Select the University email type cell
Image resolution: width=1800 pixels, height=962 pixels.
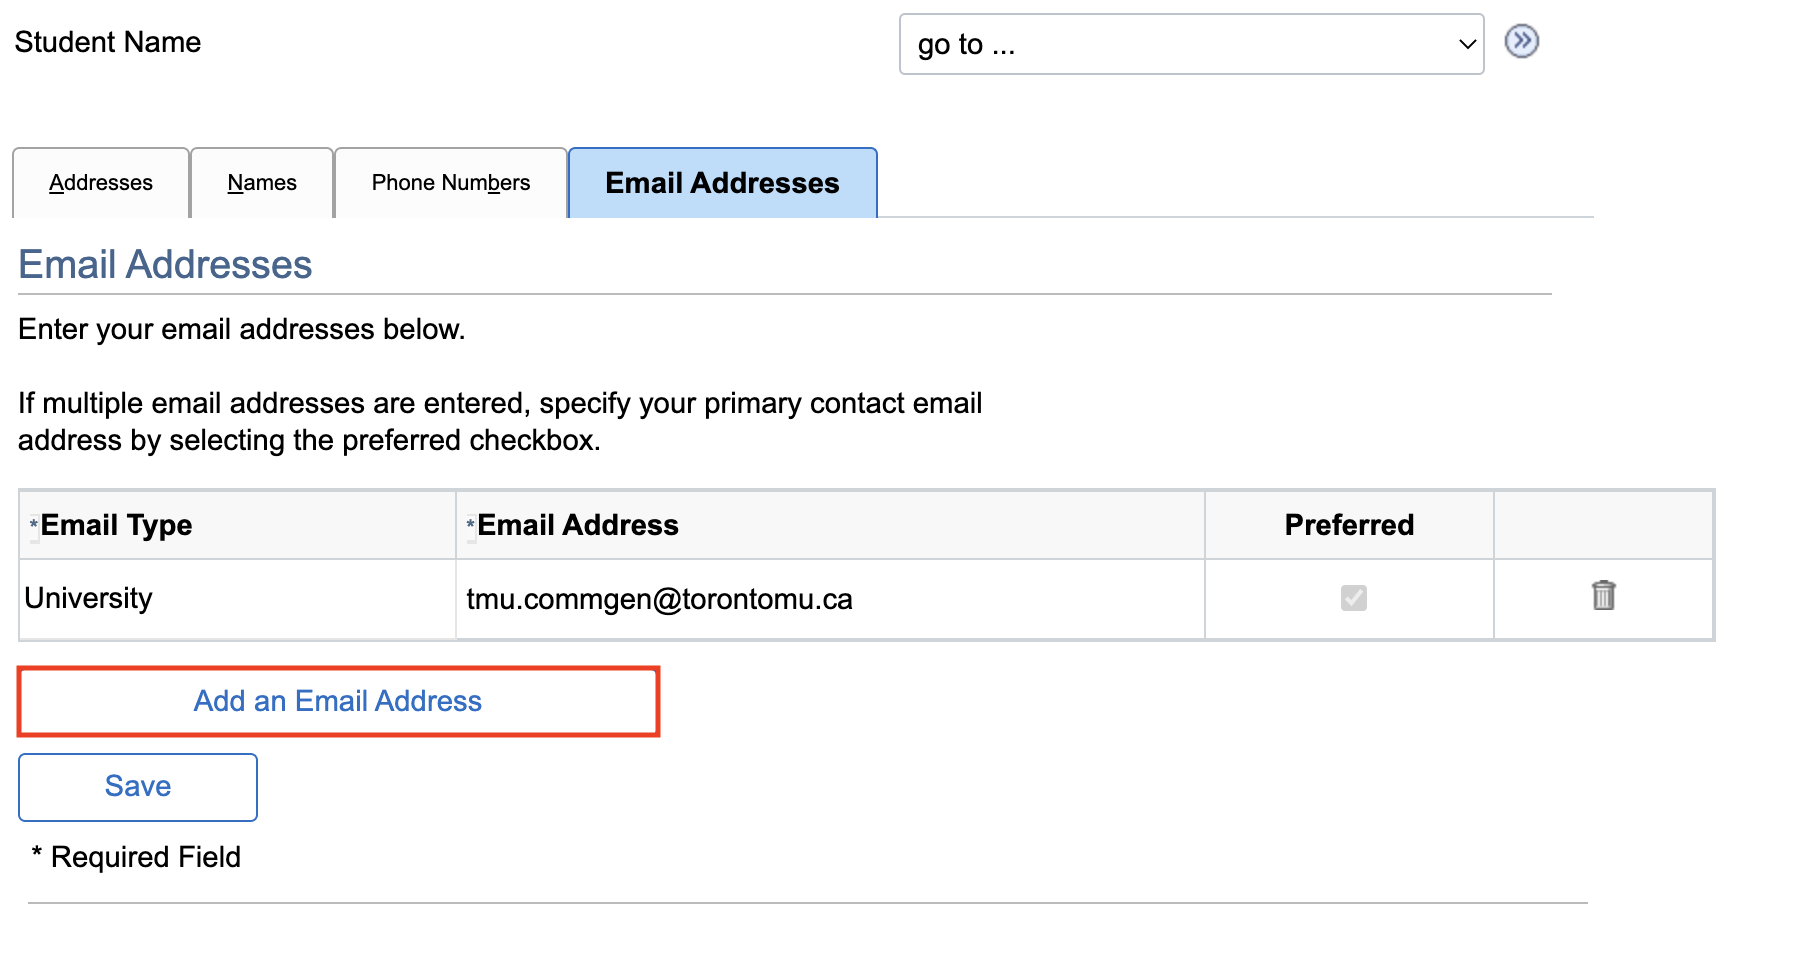click(x=89, y=598)
